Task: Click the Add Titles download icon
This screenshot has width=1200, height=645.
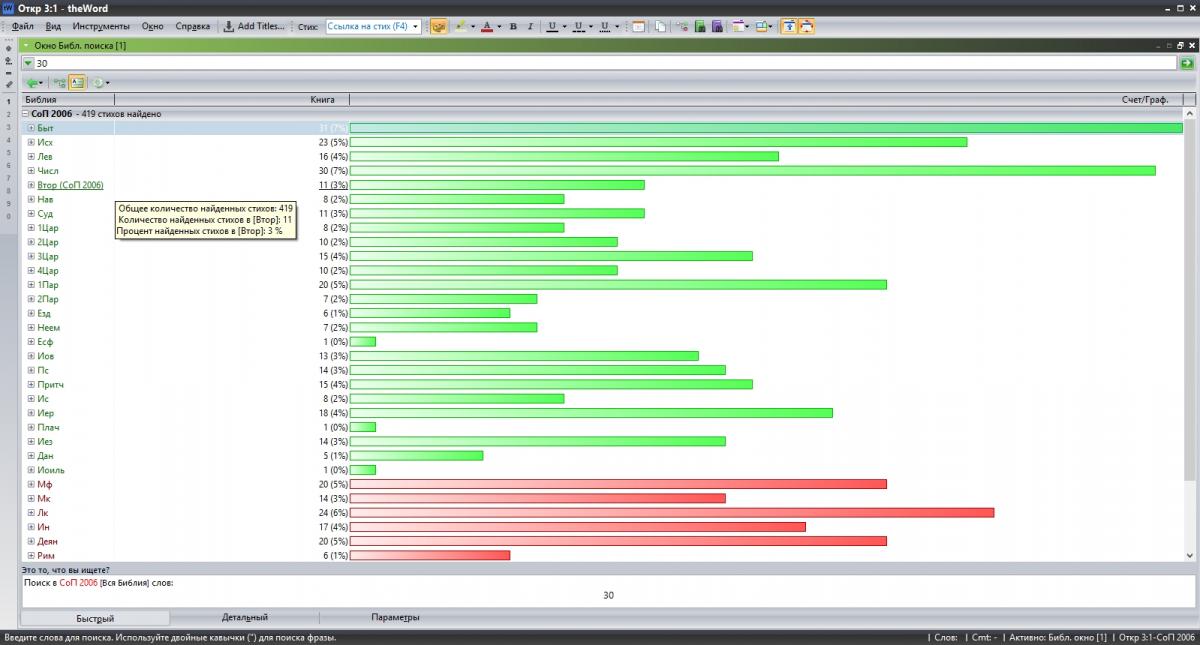Action: [x=229, y=27]
